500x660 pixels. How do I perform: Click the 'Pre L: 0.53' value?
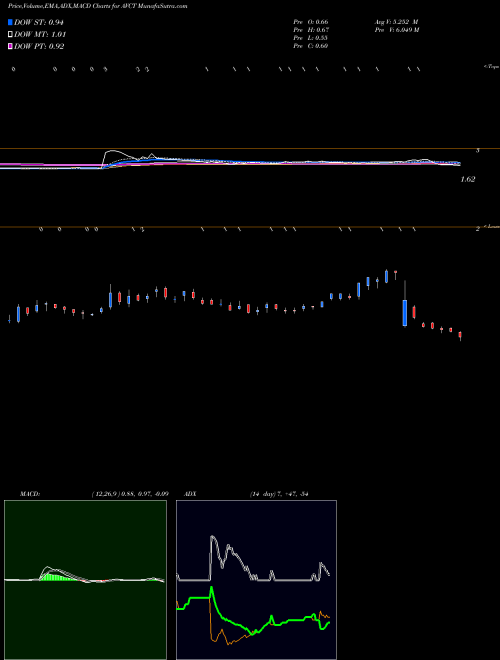311,38
